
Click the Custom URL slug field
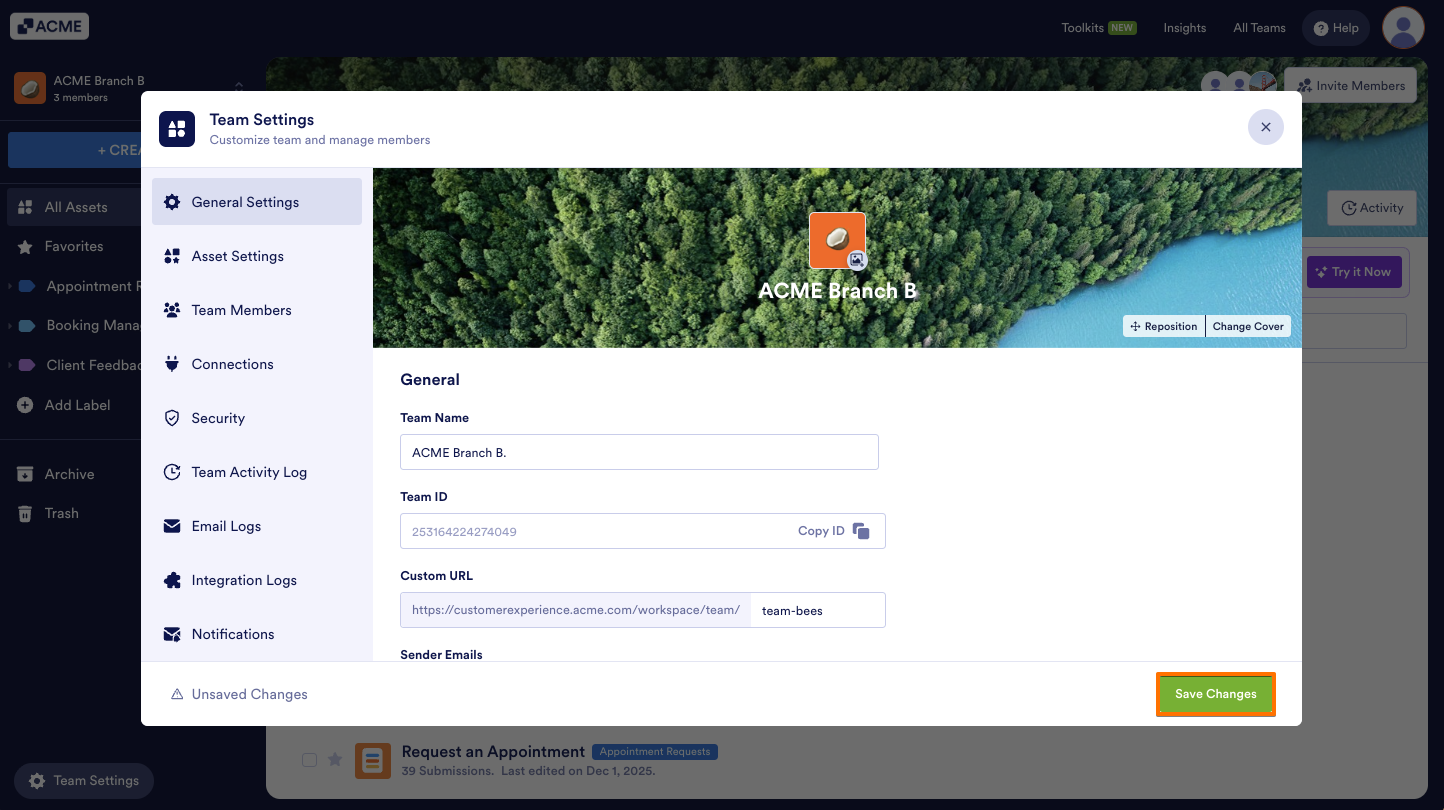click(817, 610)
